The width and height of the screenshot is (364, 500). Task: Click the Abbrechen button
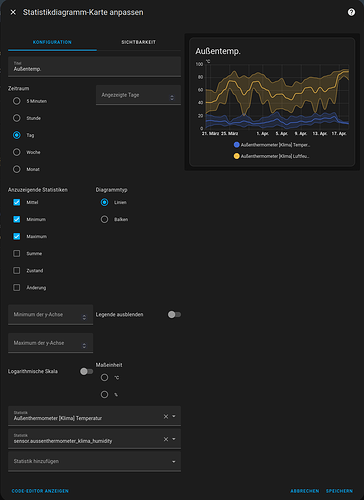click(305, 491)
